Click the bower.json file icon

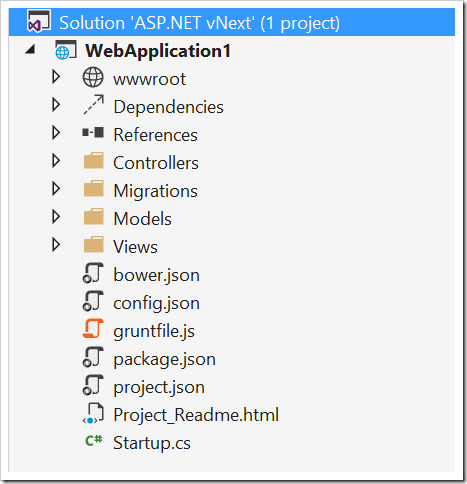[x=93, y=273]
